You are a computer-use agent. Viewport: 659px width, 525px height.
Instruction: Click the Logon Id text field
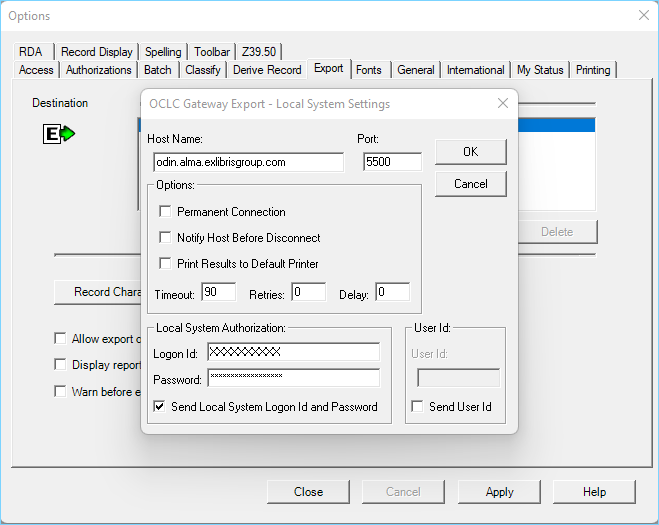(x=293, y=352)
